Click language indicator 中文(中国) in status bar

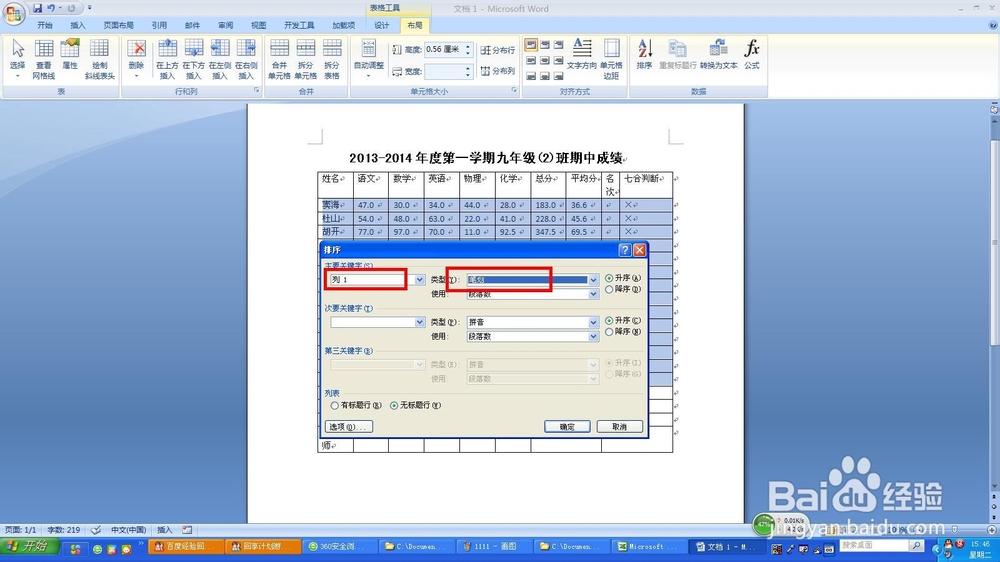[128, 530]
